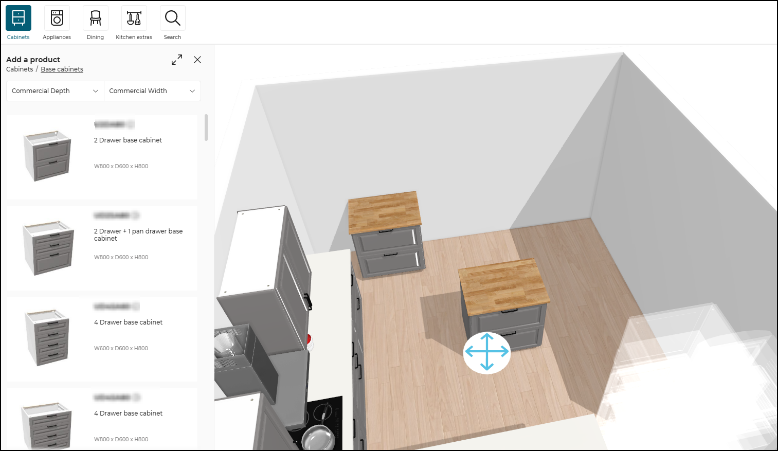Open the Kitchen extras category

[x=133, y=18]
